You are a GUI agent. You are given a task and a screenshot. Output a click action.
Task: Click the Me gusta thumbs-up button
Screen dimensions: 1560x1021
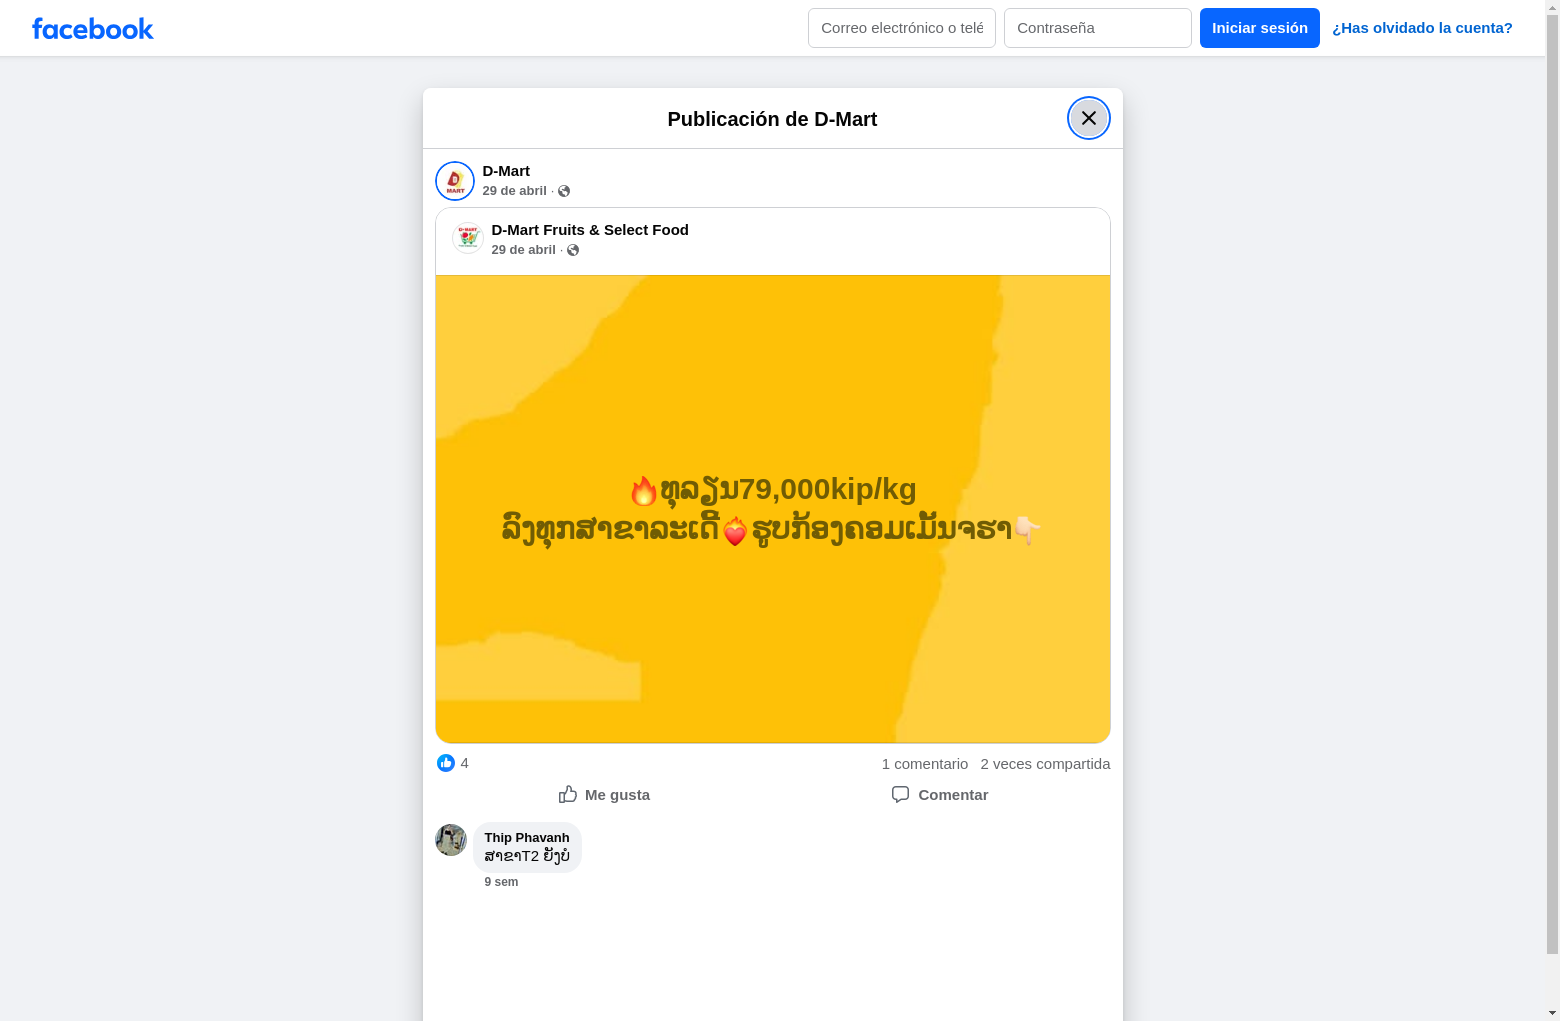tap(604, 795)
